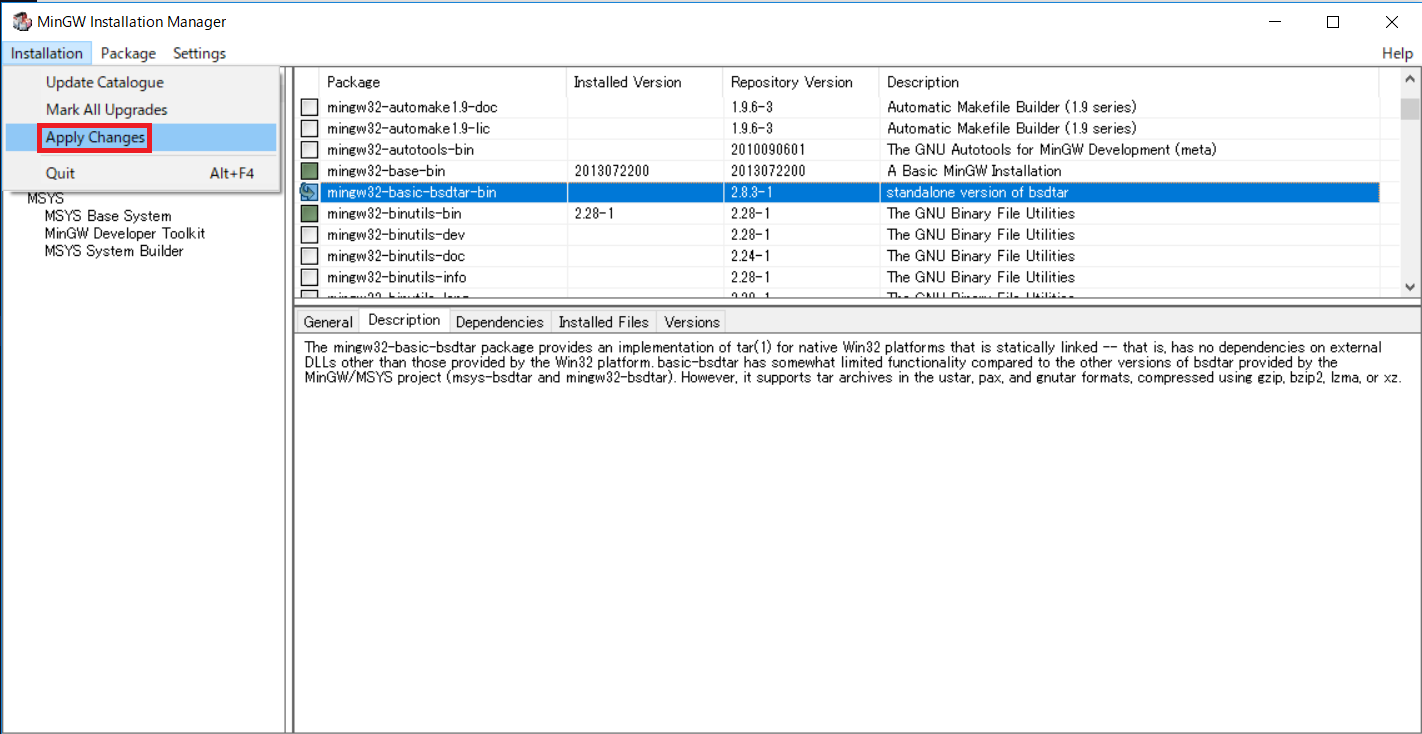Image resolution: width=1422 pixels, height=734 pixels.
Task: Open the Settings menu
Action: pos(199,53)
